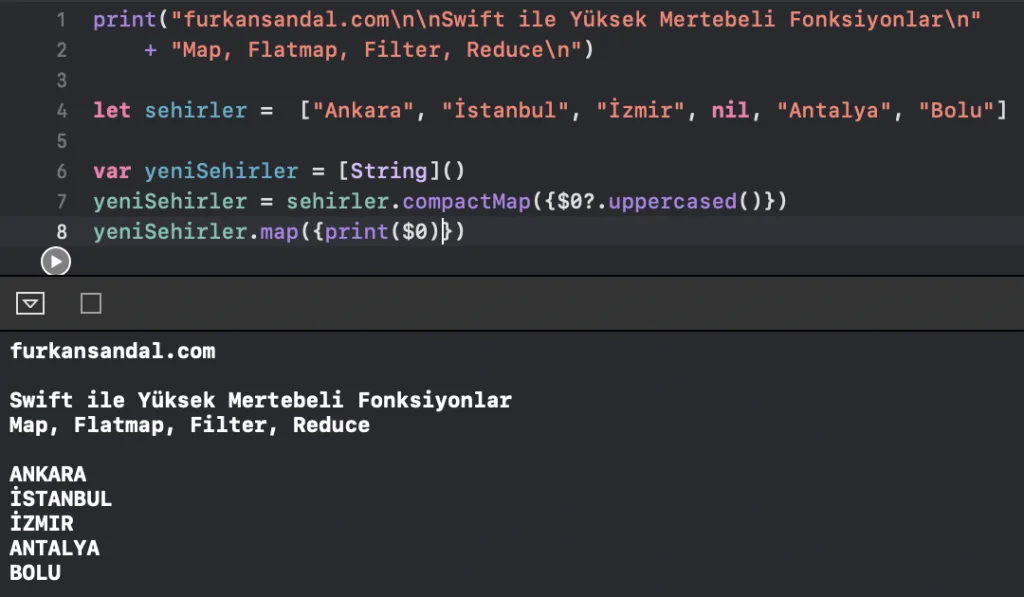Run the playground with the play button
The image size is (1024, 597).
click(56, 262)
